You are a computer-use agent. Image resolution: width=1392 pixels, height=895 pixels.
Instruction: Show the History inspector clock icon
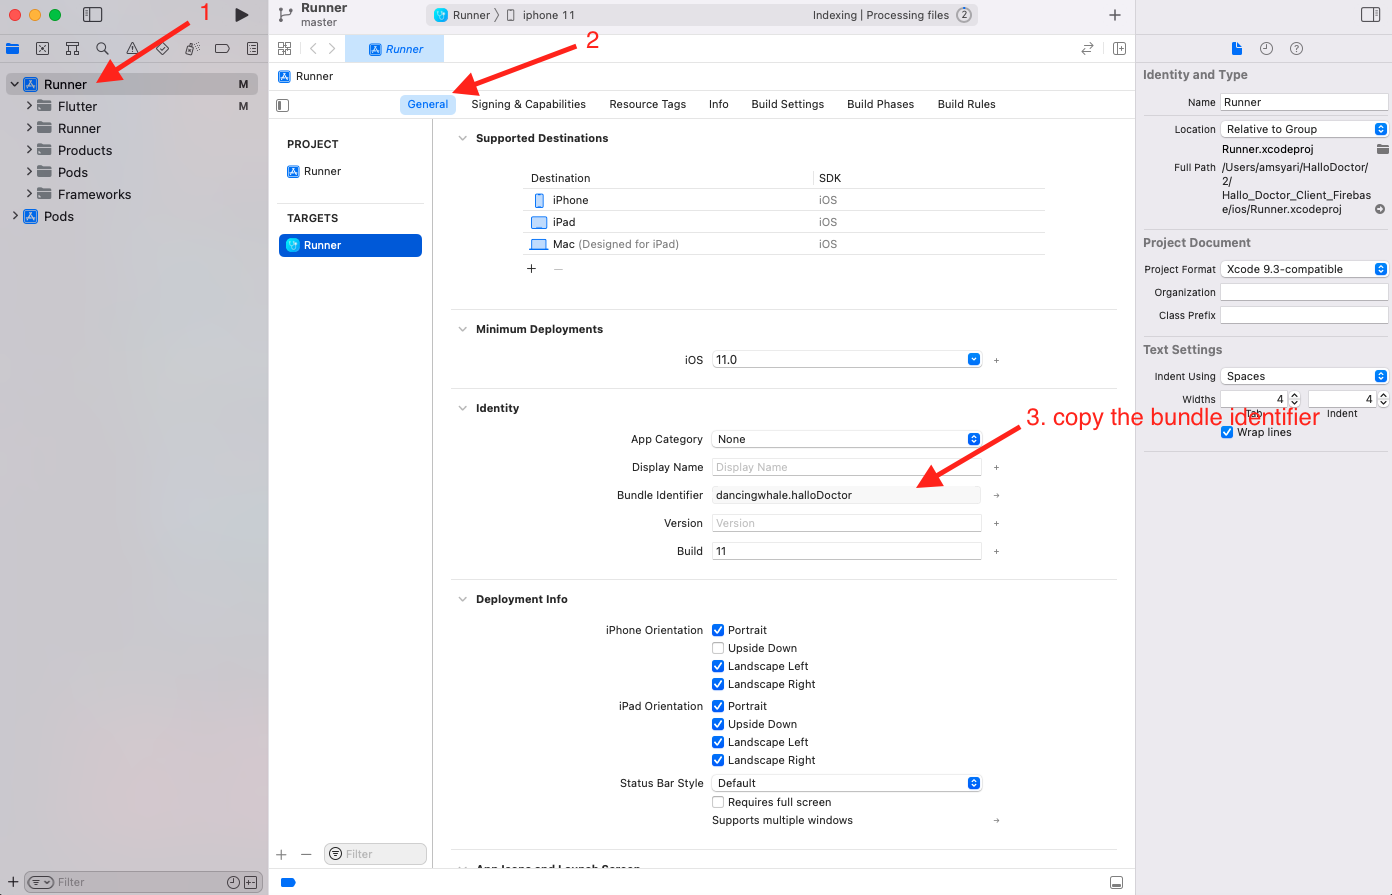[1266, 48]
